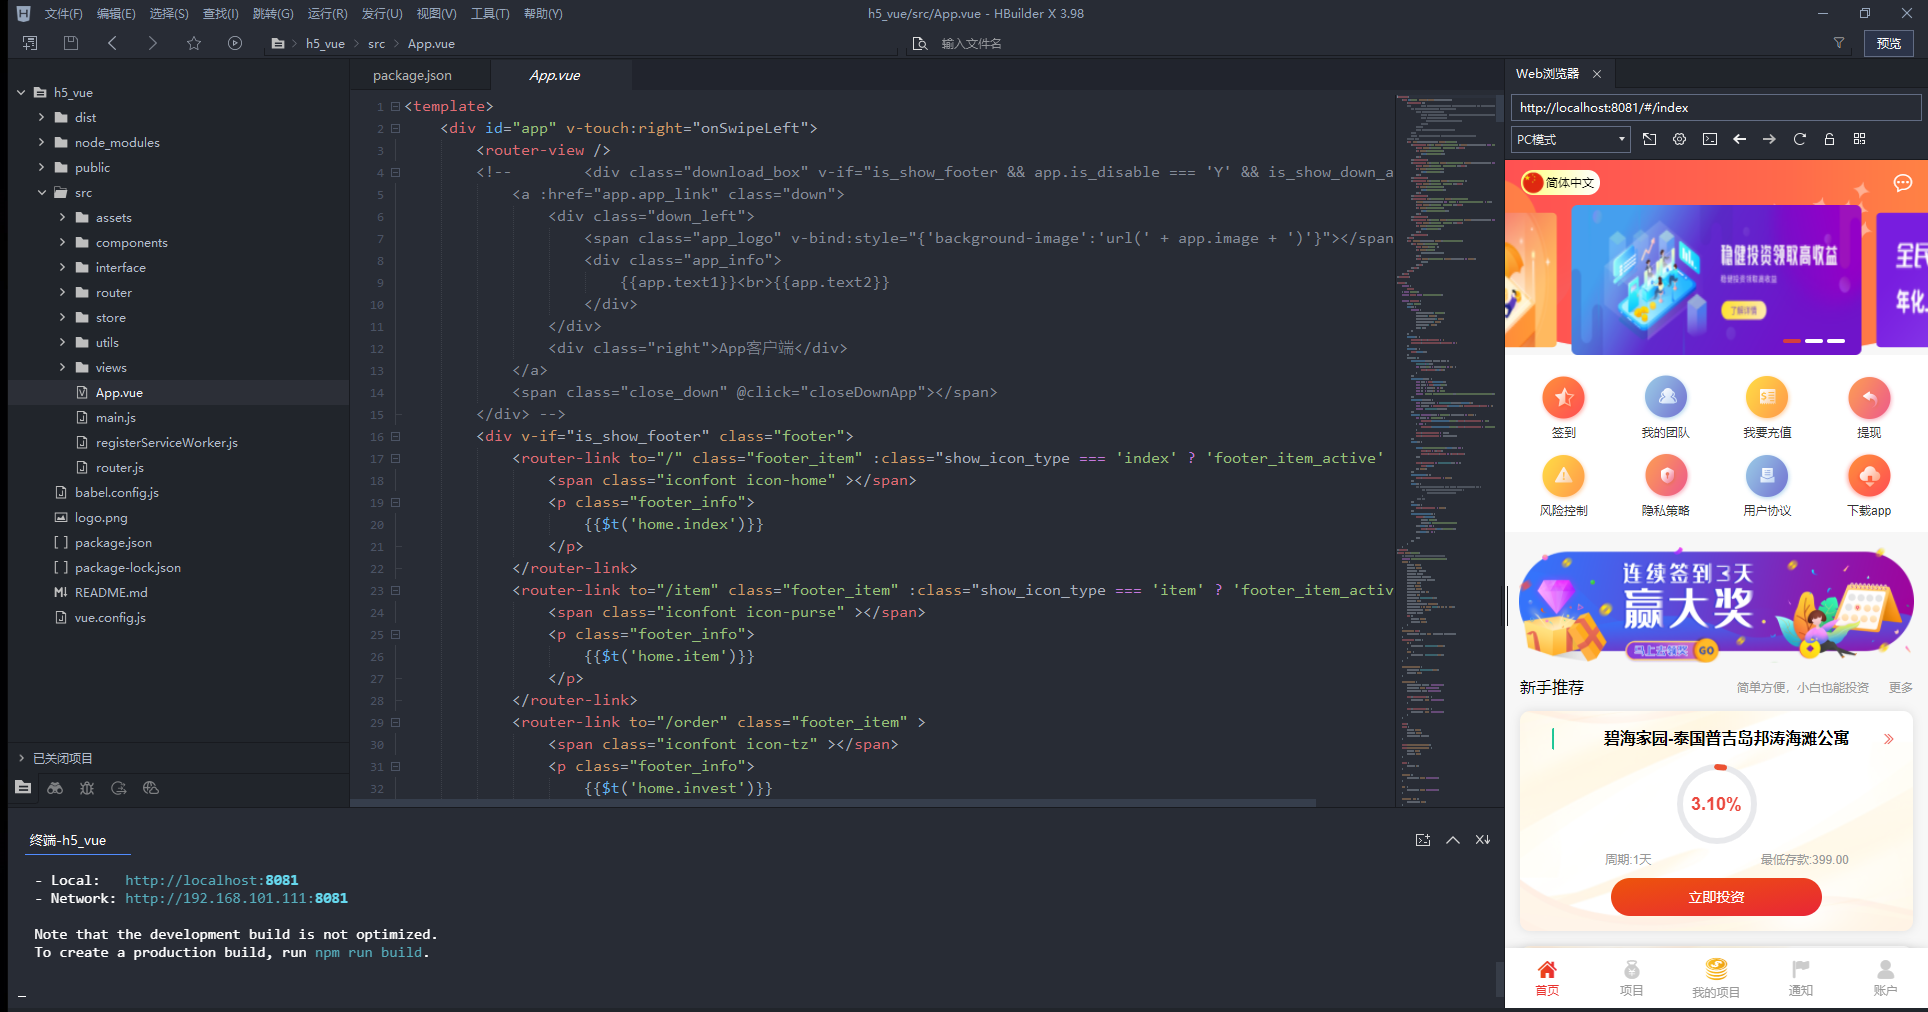Click the 我要充值 recharge icon
This screenshot has height=1012, width=1928.
[x=1767, y=398]
